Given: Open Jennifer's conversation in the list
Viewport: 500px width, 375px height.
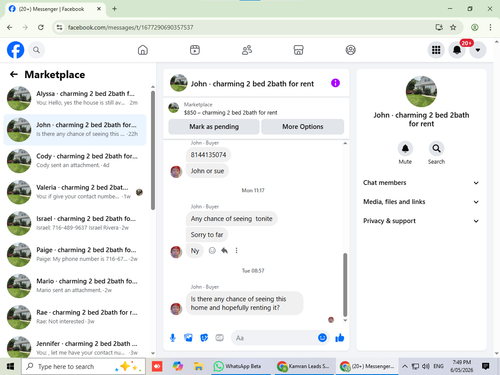Looking at the screenshot, I should (75, 348).
